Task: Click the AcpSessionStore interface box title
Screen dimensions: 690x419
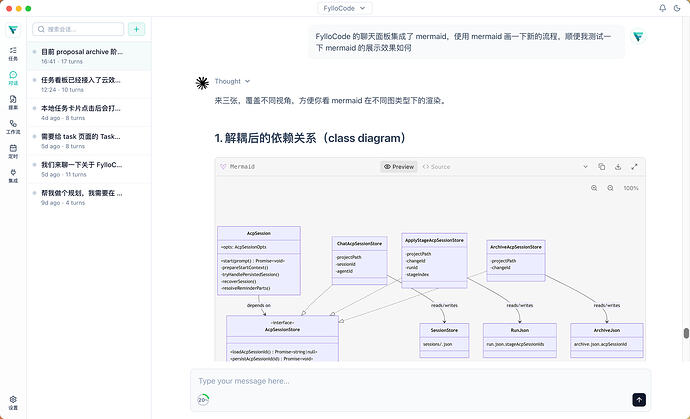Action: pyautogui.click(x=283, y=329)
